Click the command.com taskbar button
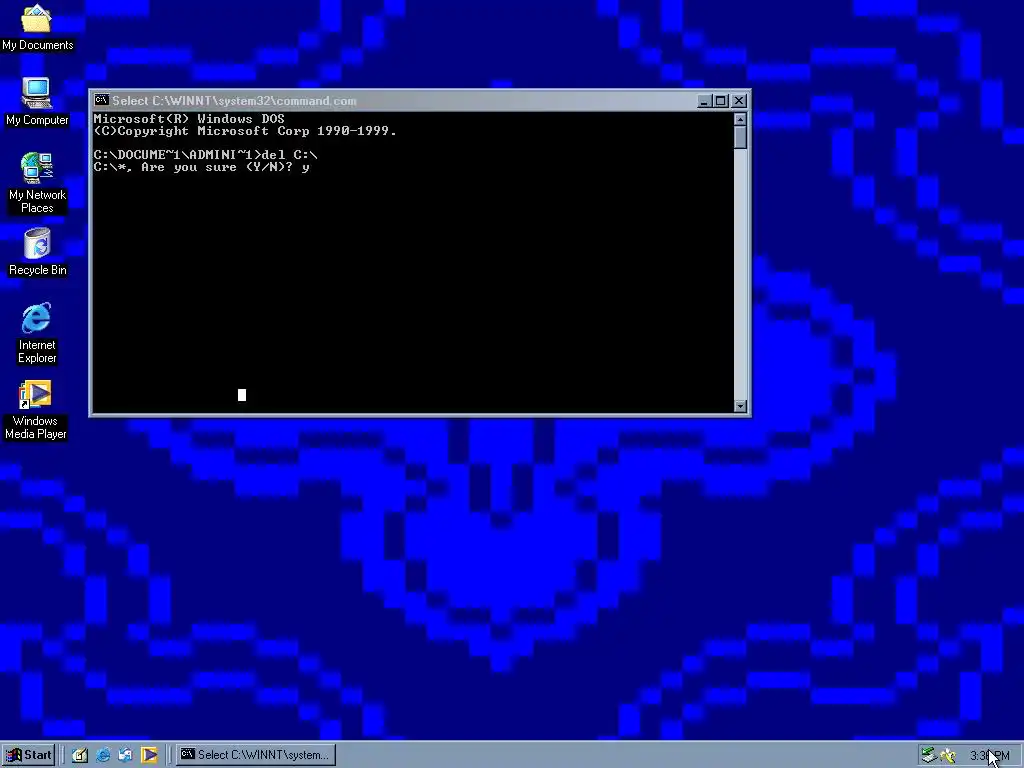 pos(256,755)
